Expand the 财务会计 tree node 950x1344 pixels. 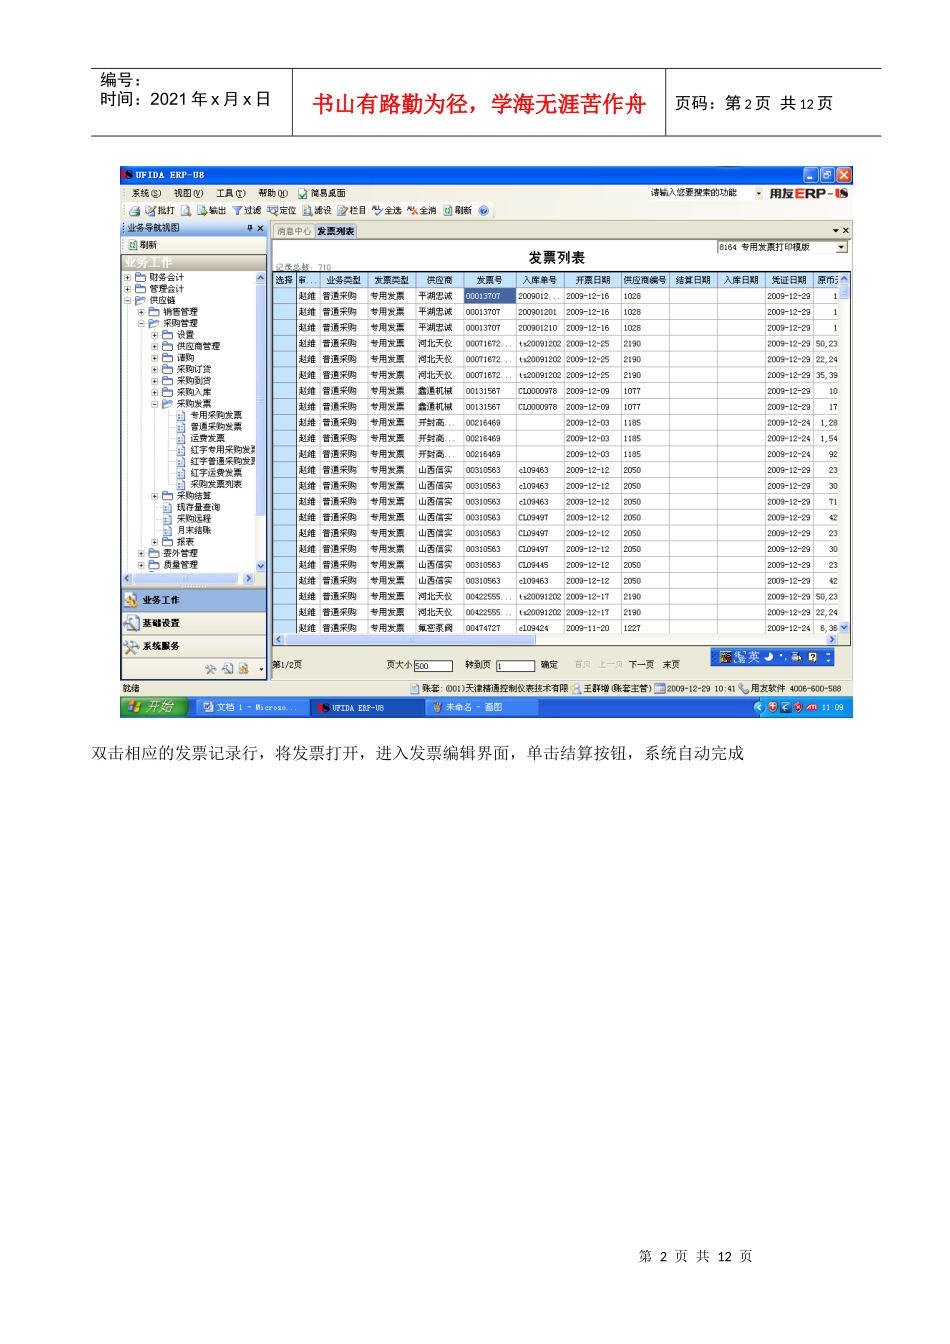tap(127, 277)
